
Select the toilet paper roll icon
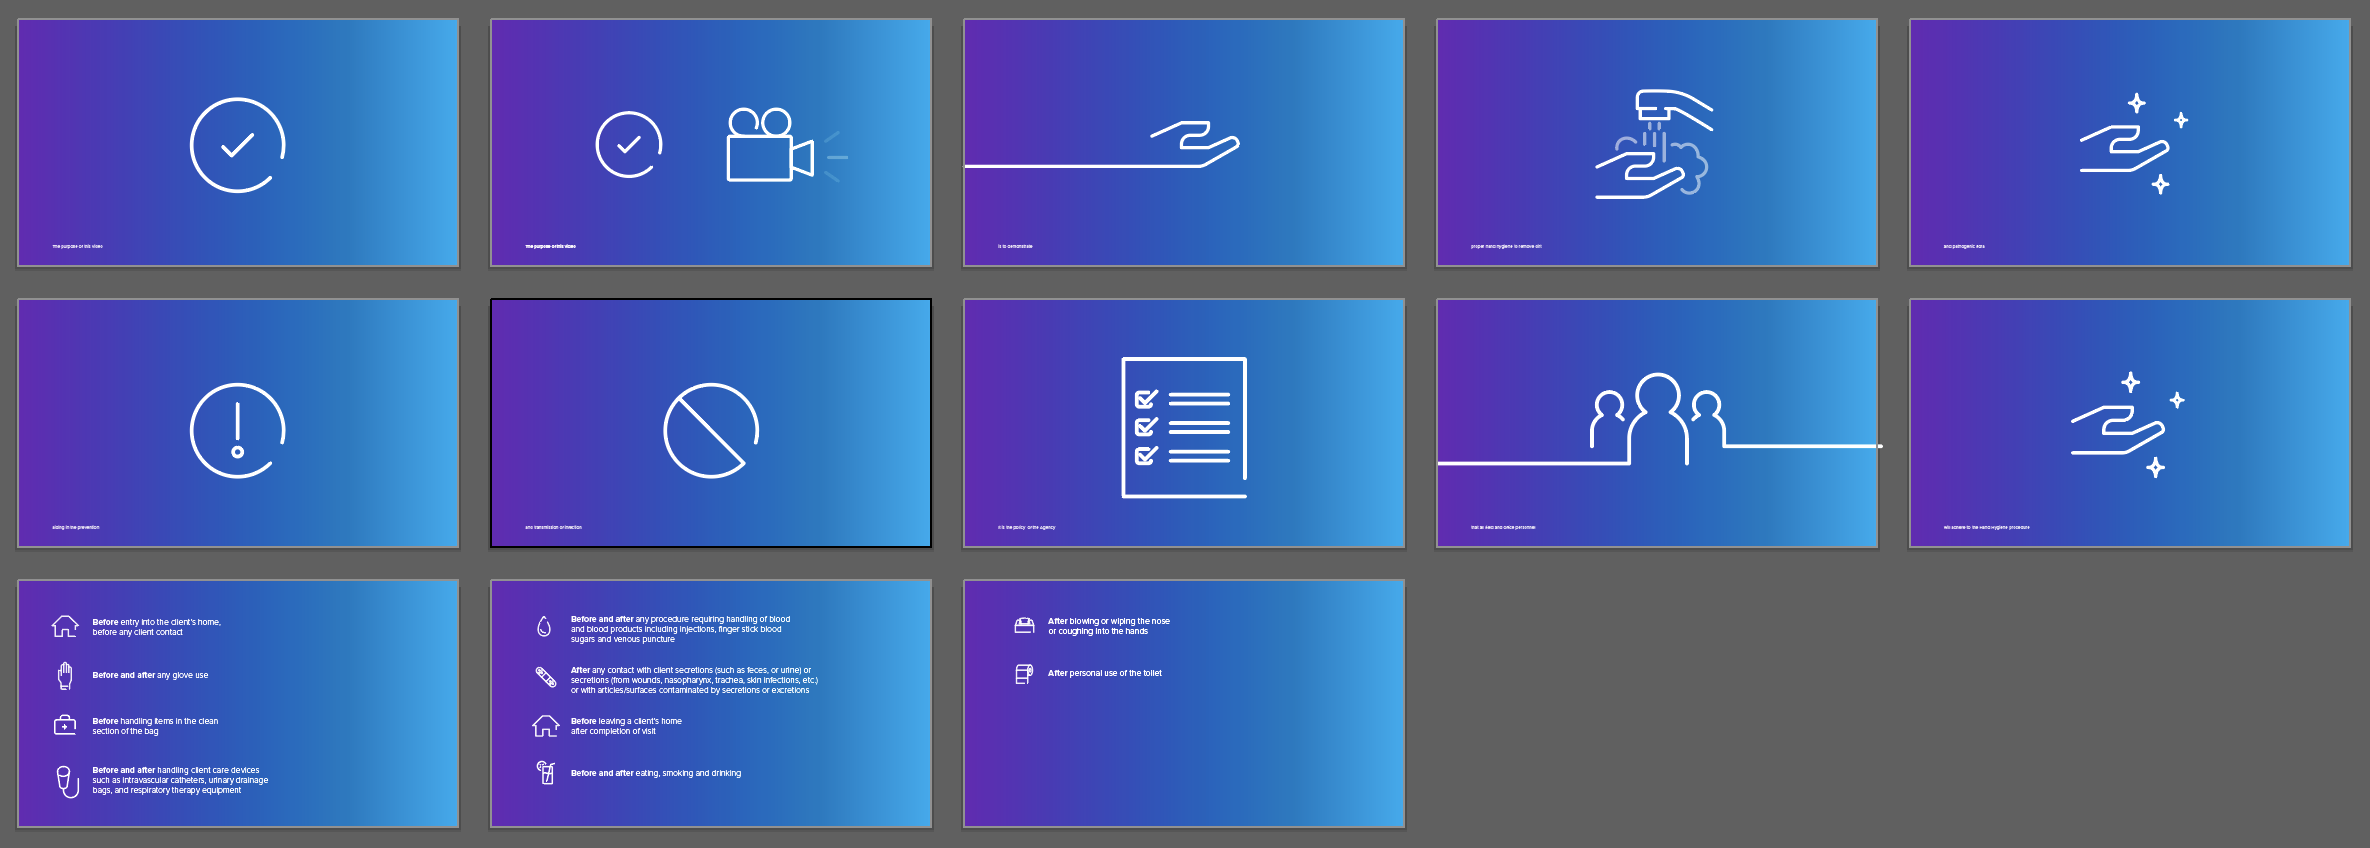click(1024, 674)
